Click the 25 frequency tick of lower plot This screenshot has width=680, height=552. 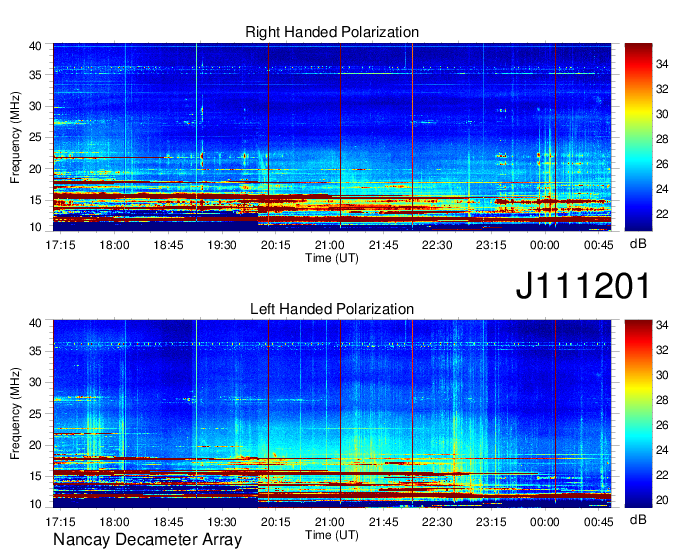click(x=35, y=414)
